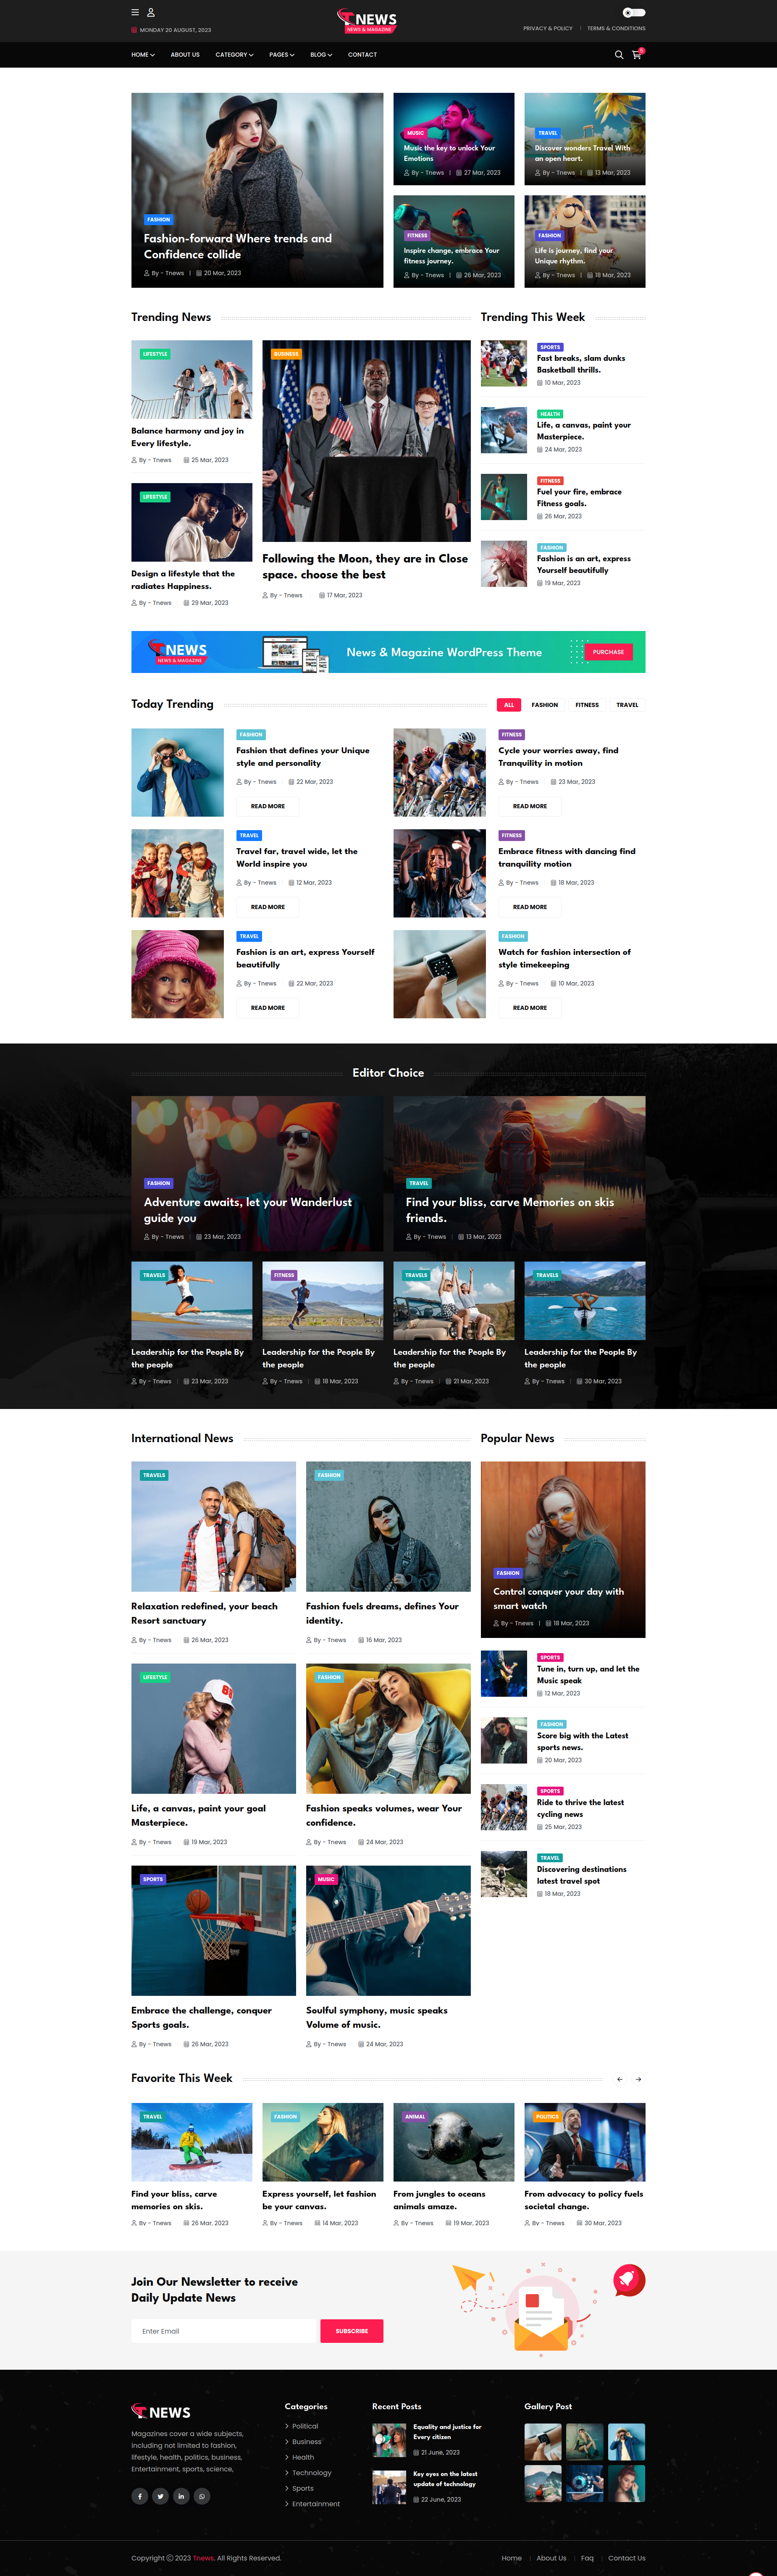Open the LinkedIn icon in footer
The image size is (777, 2576).
click(181, 2496)
